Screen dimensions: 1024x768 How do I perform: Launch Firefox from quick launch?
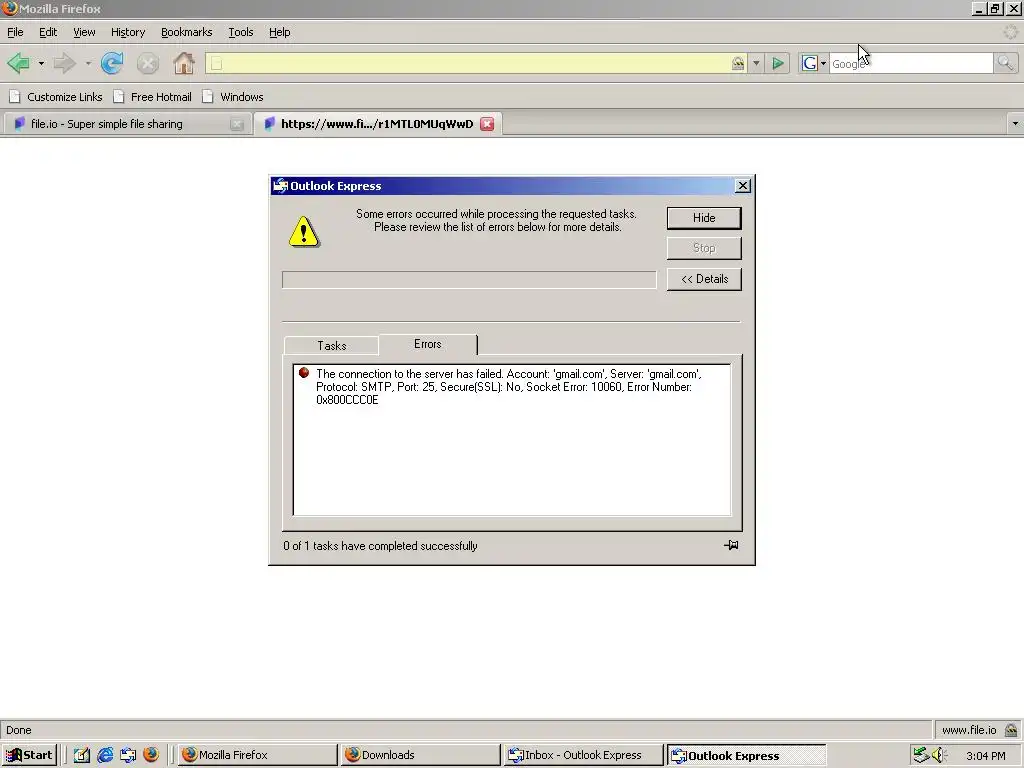151,755
